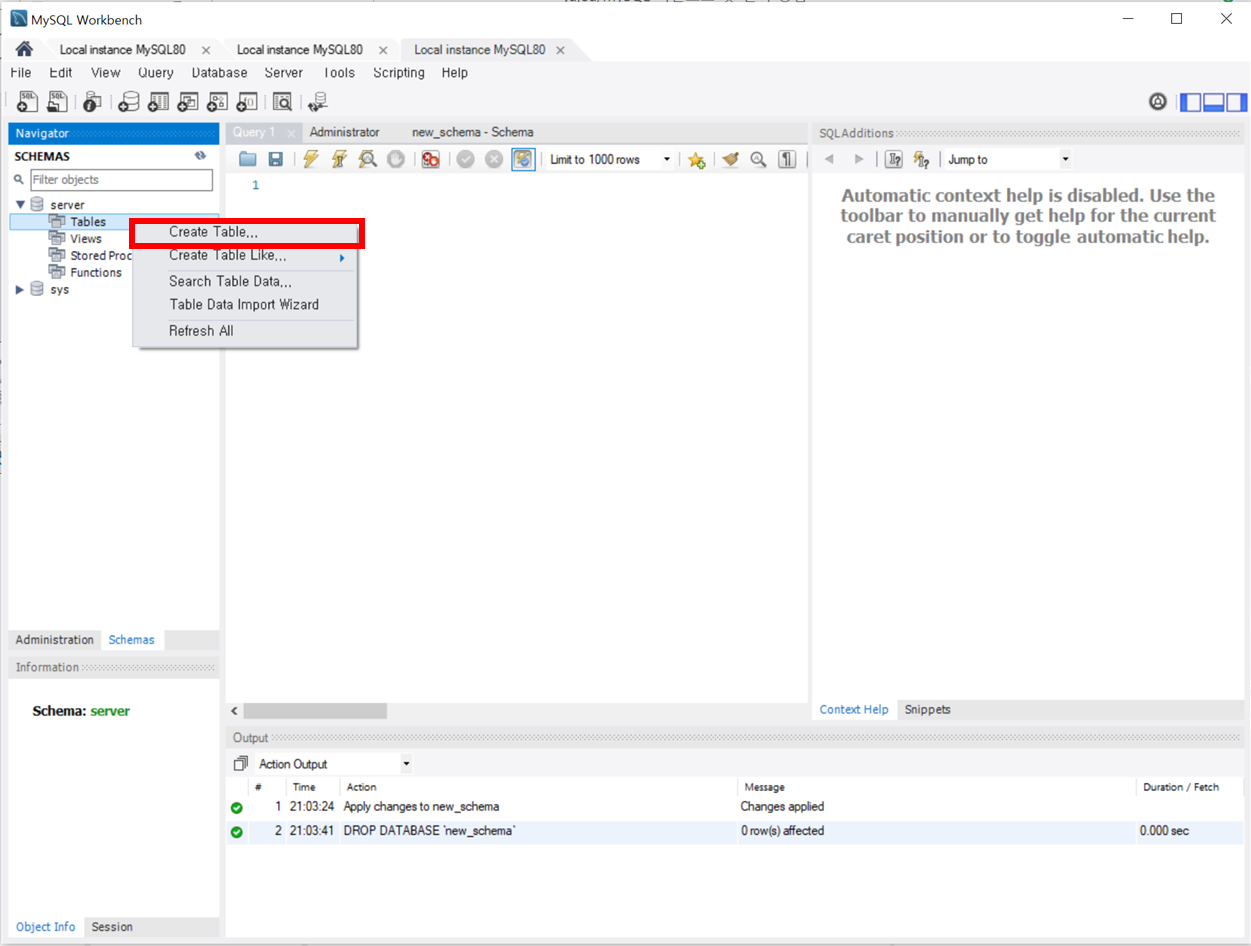Click the stop query execution icon

pos(396,159)
